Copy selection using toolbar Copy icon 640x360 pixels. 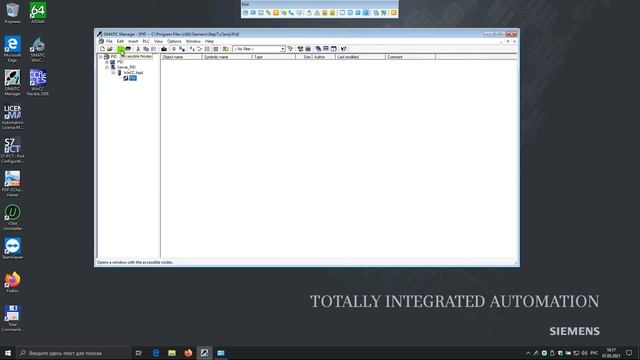(x=146, y=49)
